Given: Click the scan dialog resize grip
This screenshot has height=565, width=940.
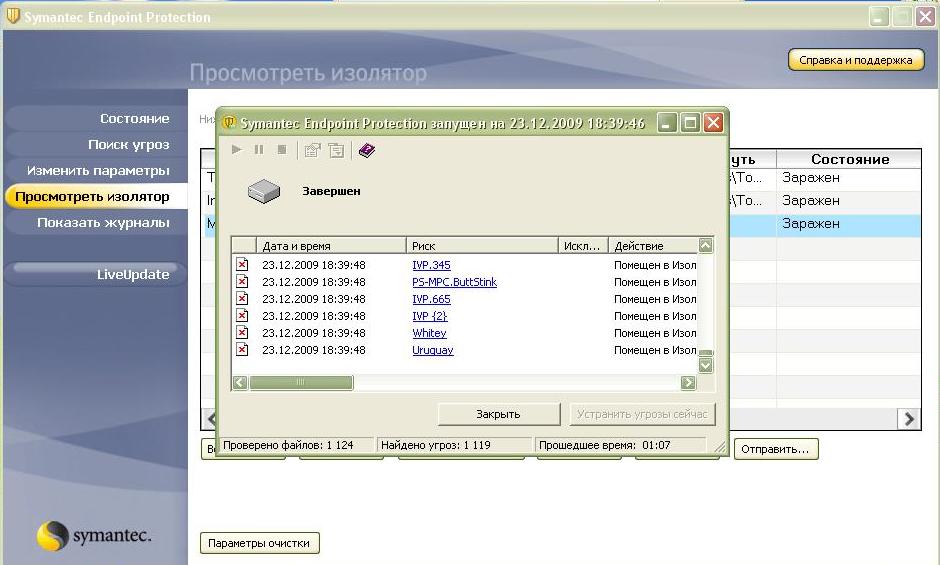Looking at the screenshot, I should pyautogui.click(x=719, y=446).
